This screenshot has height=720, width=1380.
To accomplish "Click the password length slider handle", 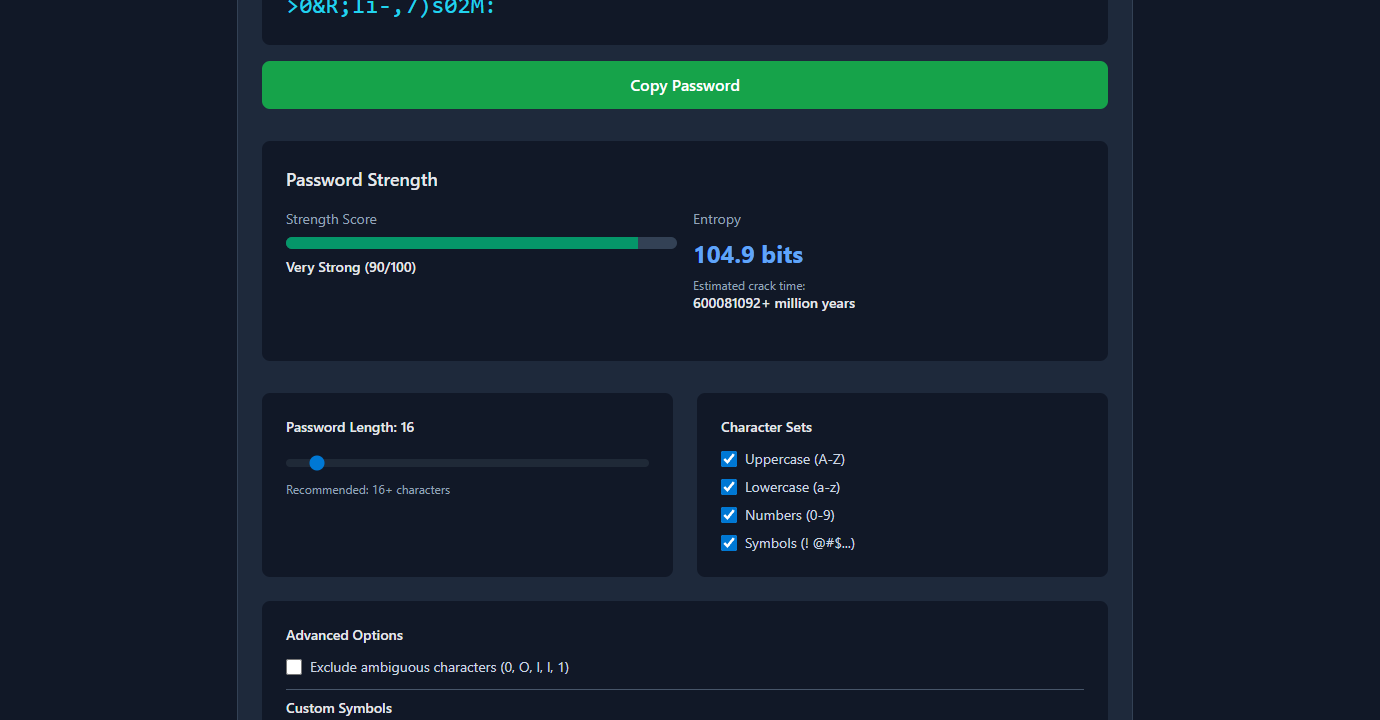I will pyautogui.click(x=317, y=463).
